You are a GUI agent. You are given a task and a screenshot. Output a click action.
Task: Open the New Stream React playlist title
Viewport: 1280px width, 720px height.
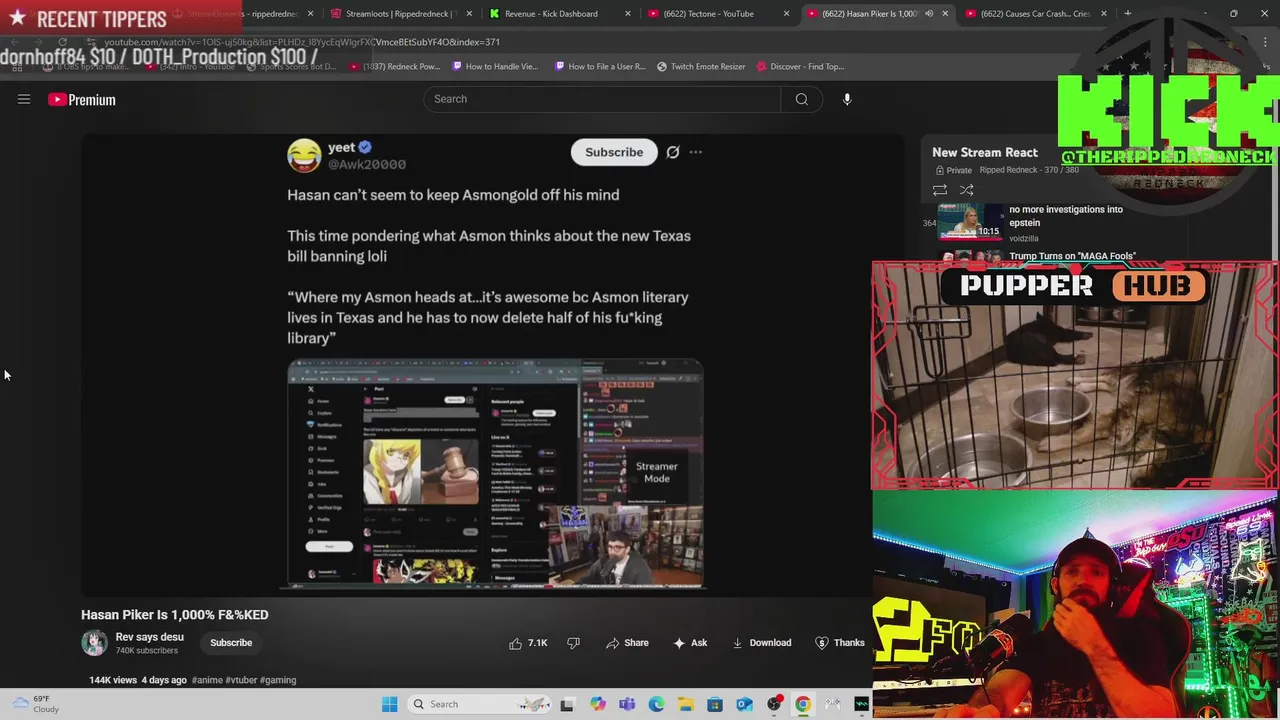pos(985,152)
